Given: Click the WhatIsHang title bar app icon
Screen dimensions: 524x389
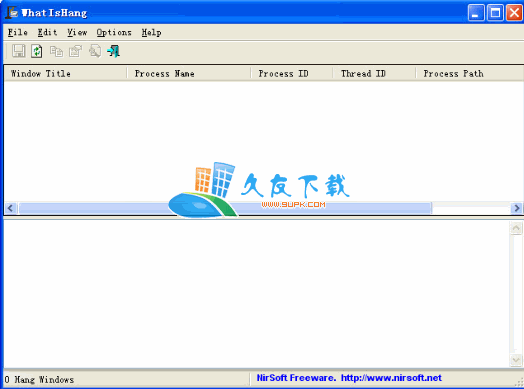Looking at the screenshot, I should pos(12,12).
